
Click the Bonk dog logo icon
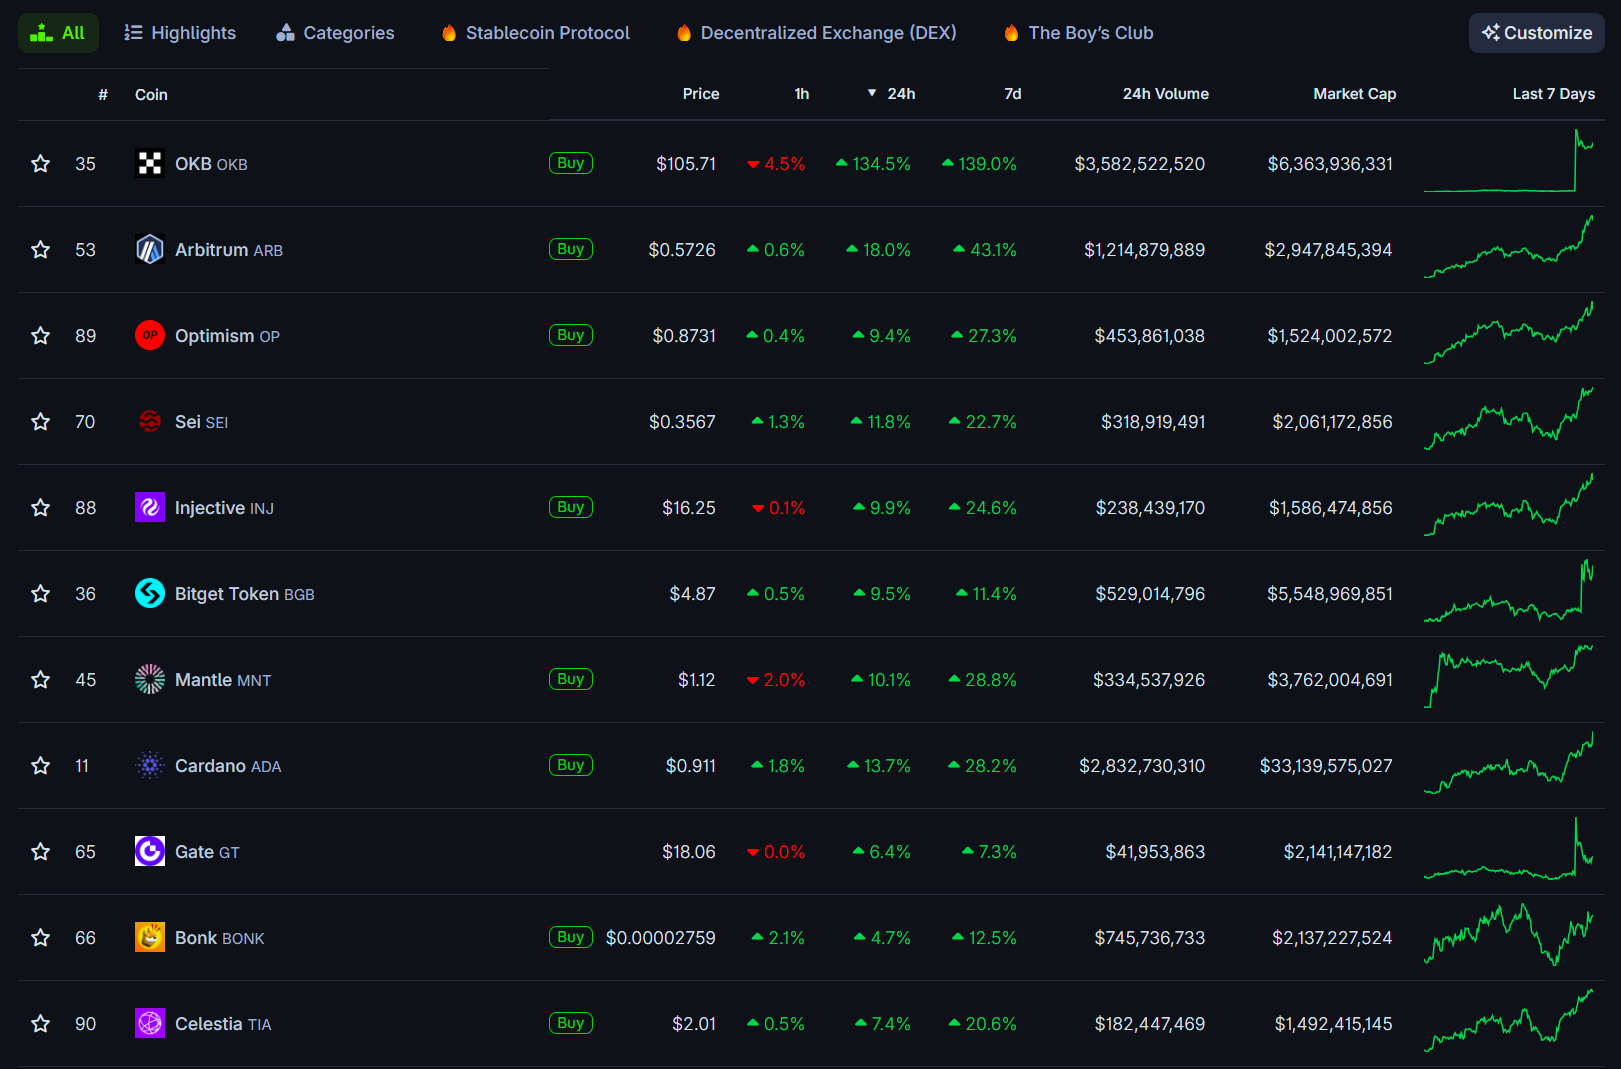149,938
